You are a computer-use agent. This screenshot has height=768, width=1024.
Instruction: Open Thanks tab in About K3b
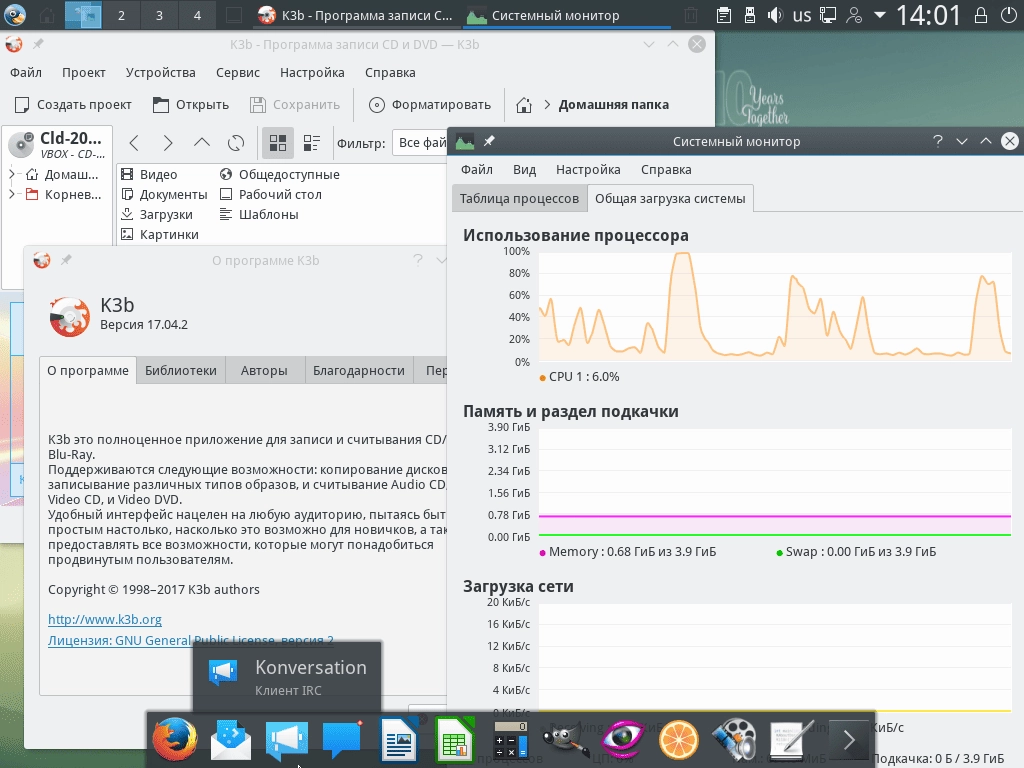point(359,370)
